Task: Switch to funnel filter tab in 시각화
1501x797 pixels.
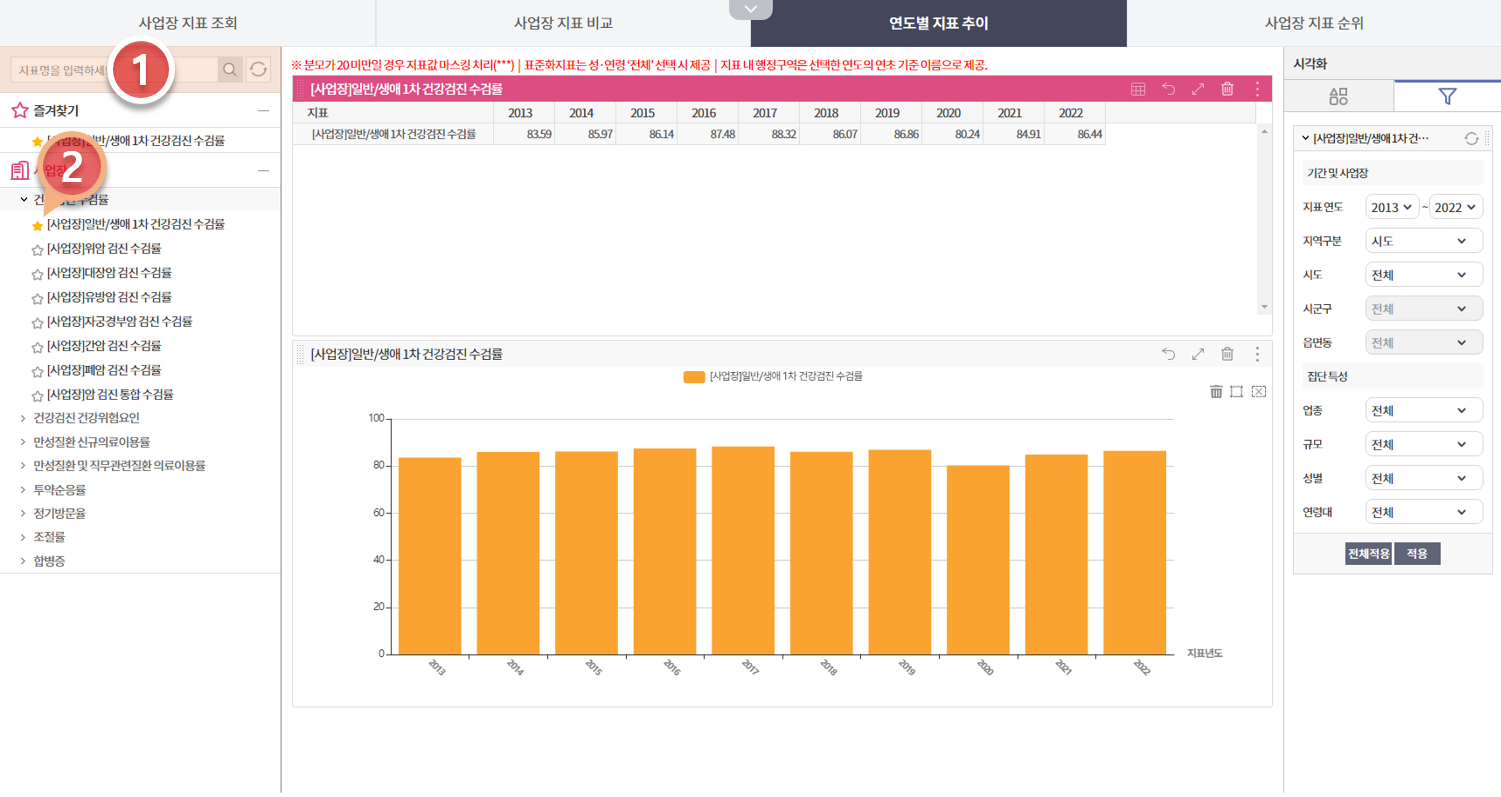Action: click(1447, 96)
